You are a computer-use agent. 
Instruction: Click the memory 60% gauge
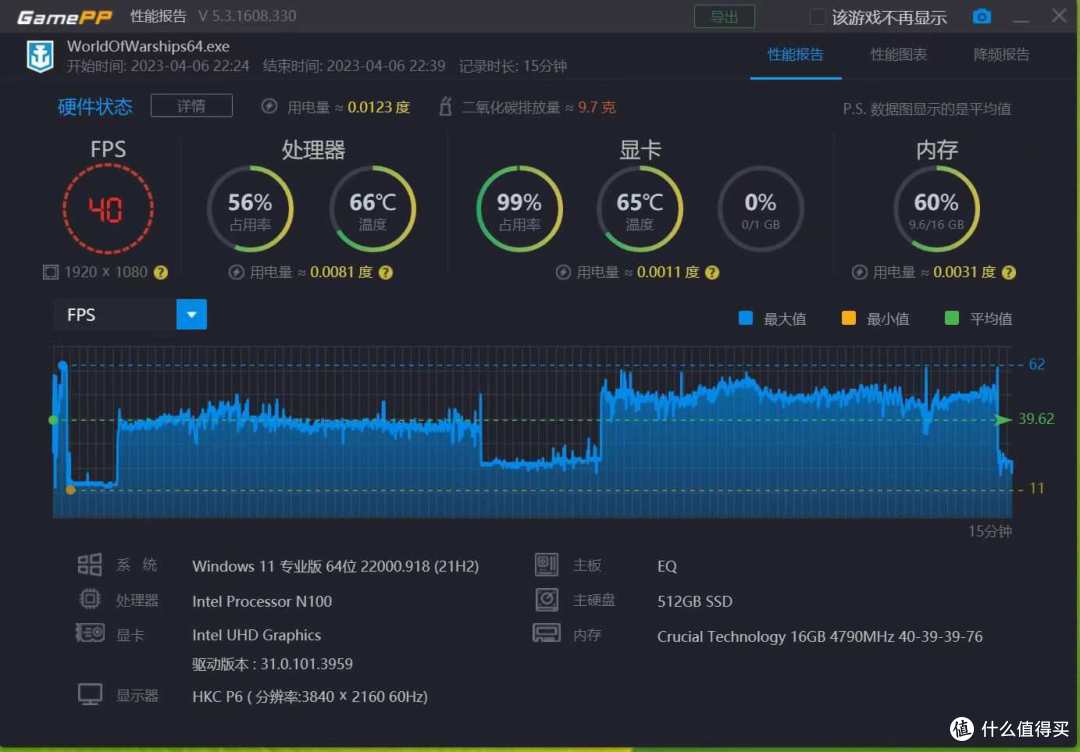tap(936, 209)
